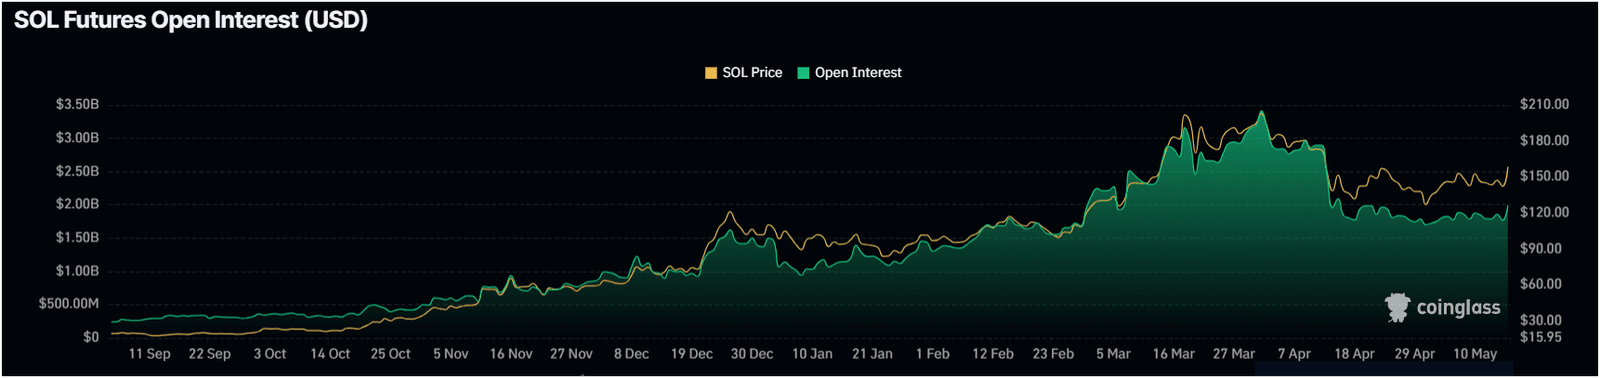Pick the 10 May date label

[x=1475, y=354]
